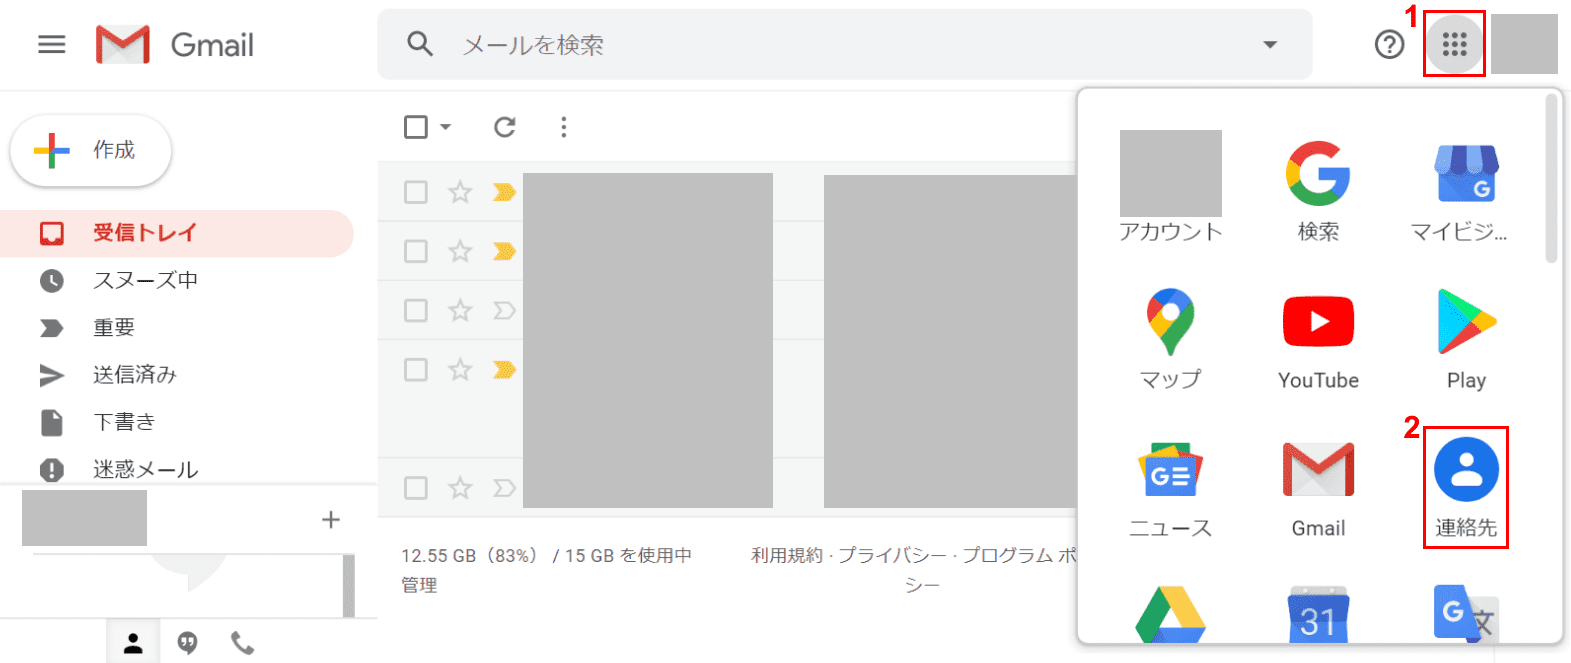Open the Inbox (受信トレイ) folder
The image size is (1571, 663).
177,233
